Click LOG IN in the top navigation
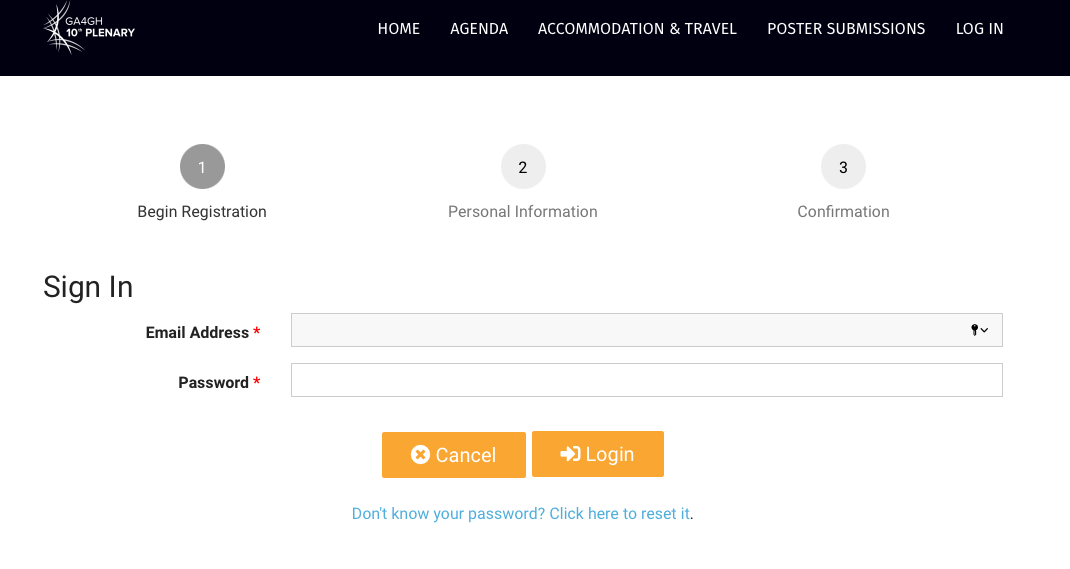1070x569 pixels. click(979, 29)
